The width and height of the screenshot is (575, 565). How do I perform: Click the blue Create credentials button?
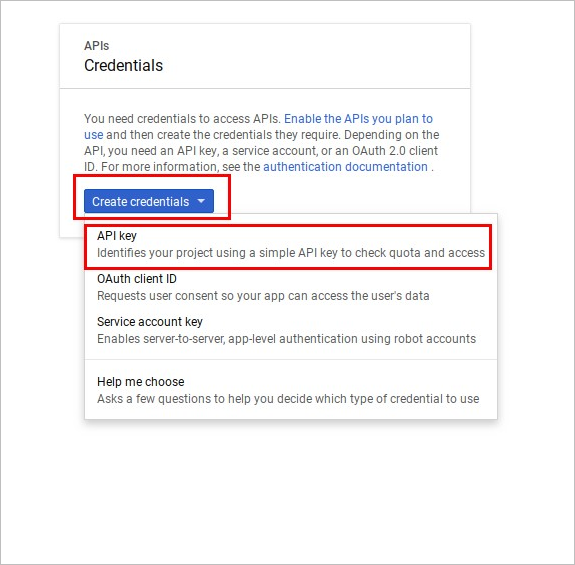coord(149,201)
